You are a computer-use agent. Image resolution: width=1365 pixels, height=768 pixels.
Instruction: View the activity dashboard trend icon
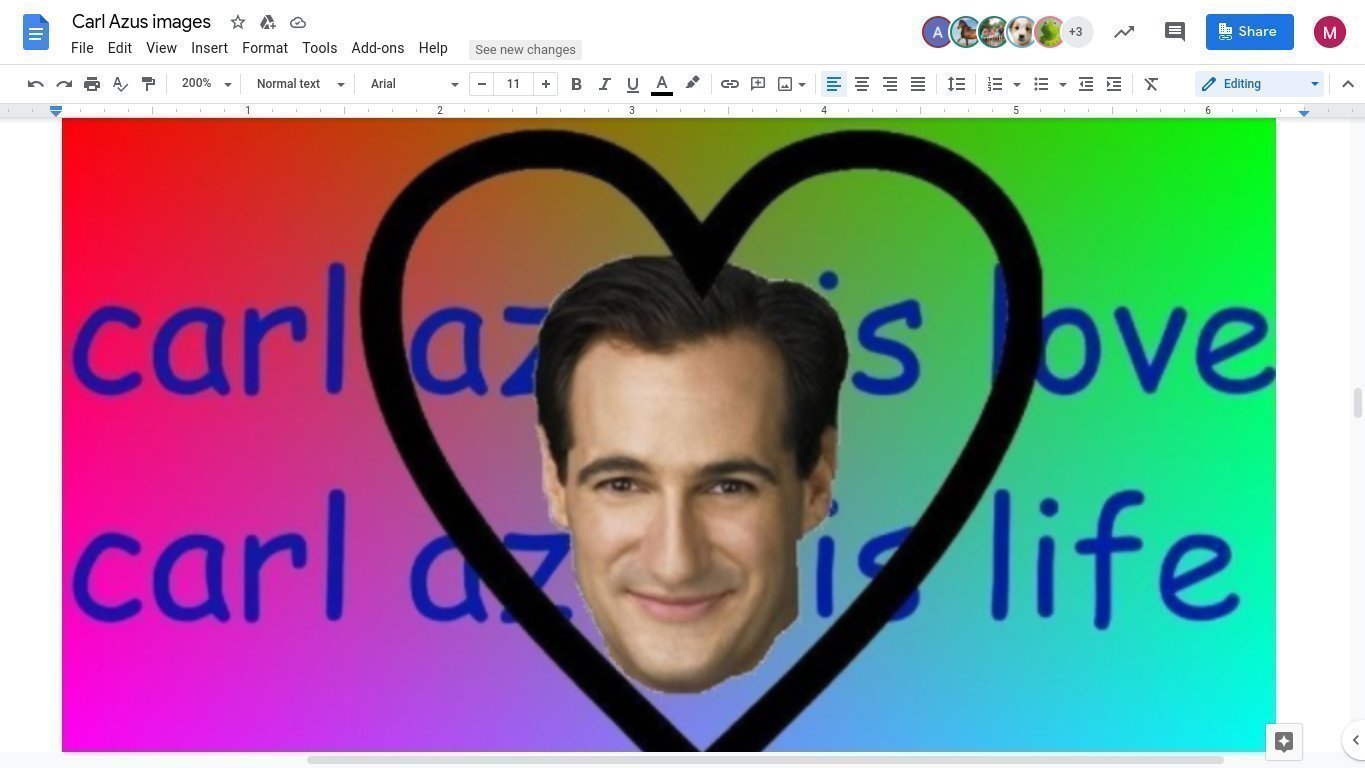tap(1124, 32)
